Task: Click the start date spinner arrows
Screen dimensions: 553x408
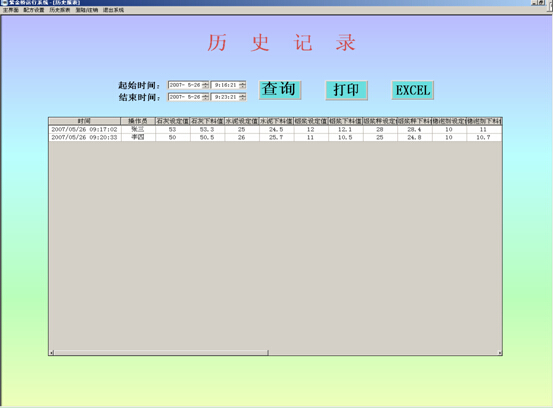Action: click(205, 85)
